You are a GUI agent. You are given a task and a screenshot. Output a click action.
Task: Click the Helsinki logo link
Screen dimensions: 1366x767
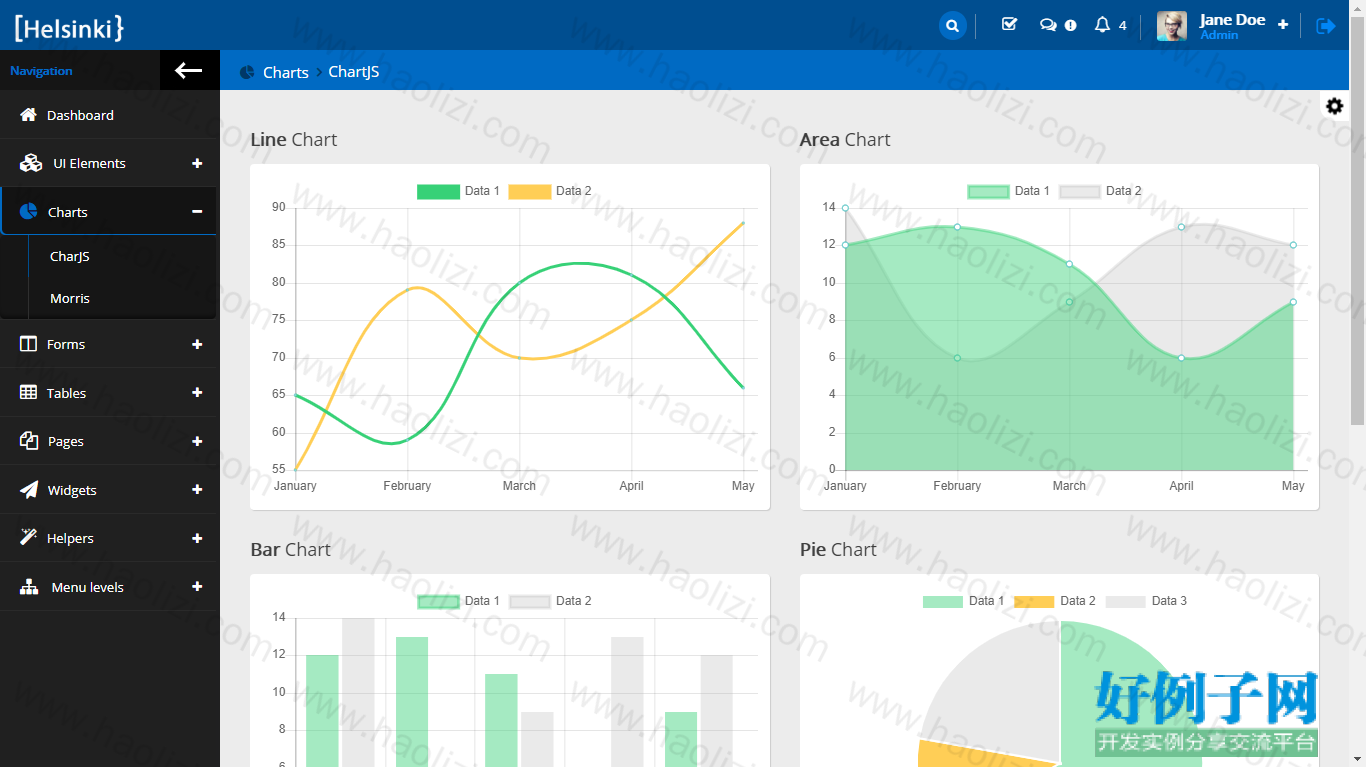point(69,28)
